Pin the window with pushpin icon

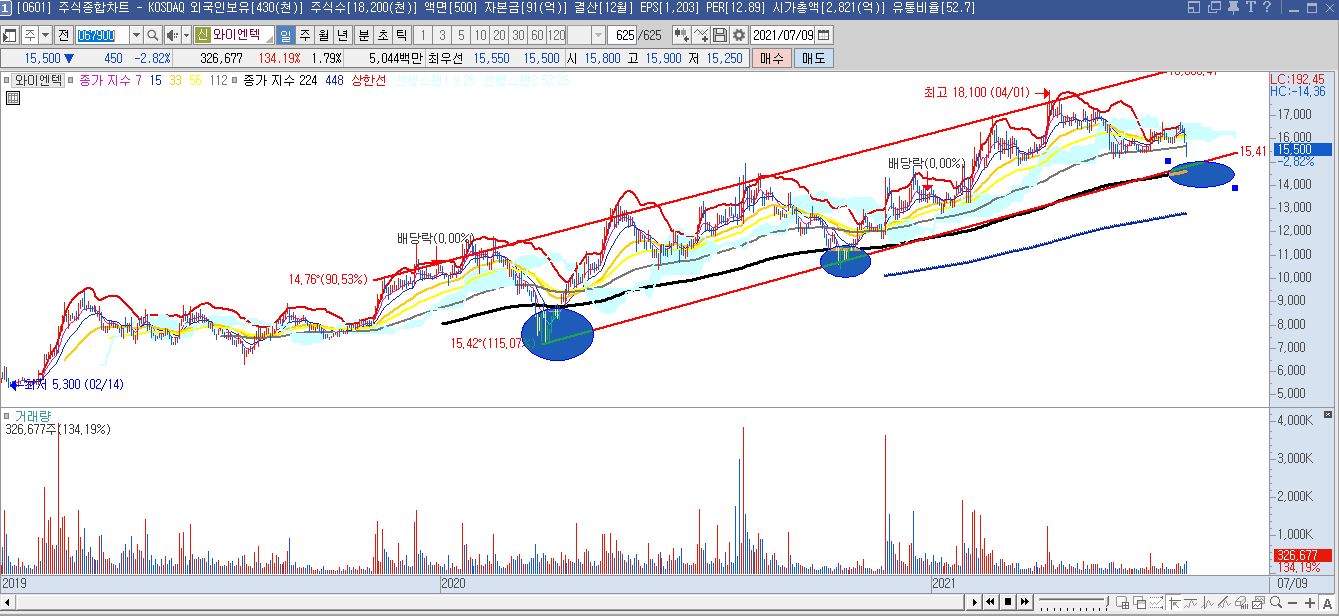pos(1233,8)
